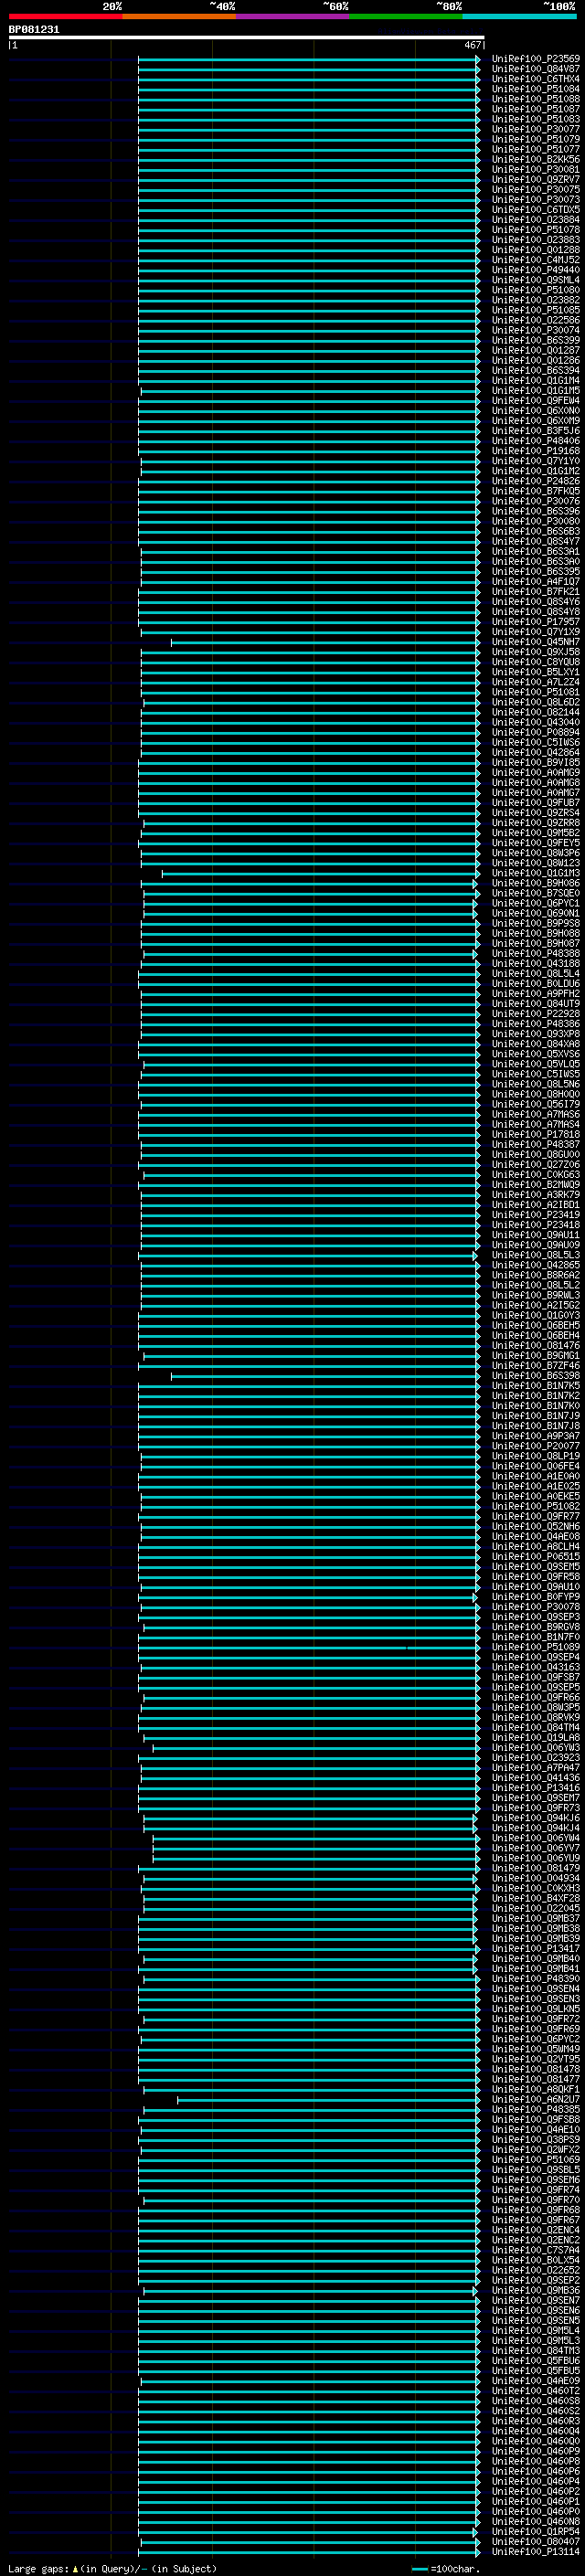Click the BP081231 query name
The image size is (585, 2576).
(x=34, y=30)
